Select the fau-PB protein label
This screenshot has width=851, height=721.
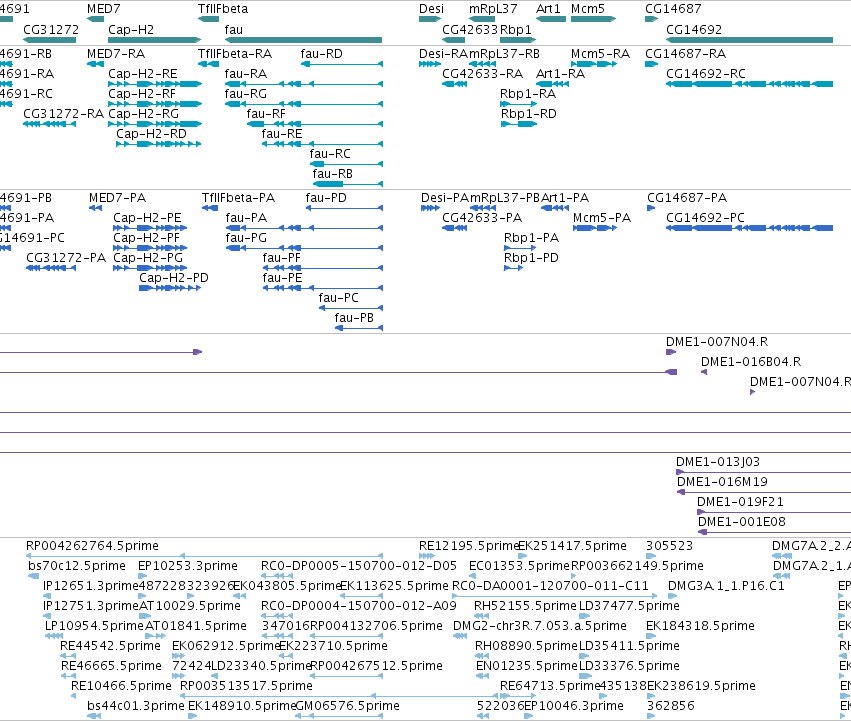point(354,318)
